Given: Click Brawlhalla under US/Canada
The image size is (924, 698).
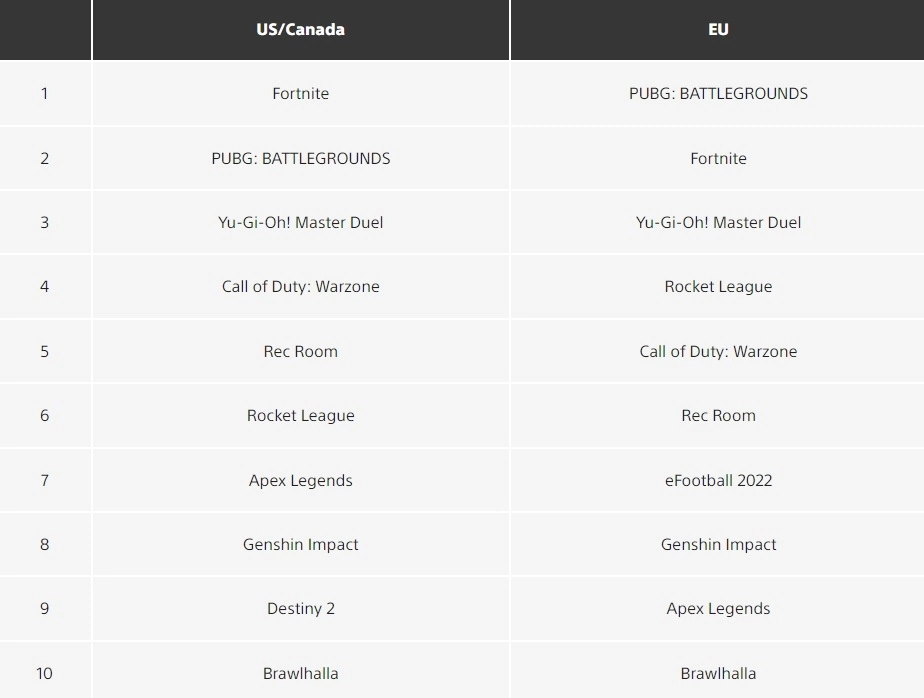Looking at the screenshot, I should 300,673.
